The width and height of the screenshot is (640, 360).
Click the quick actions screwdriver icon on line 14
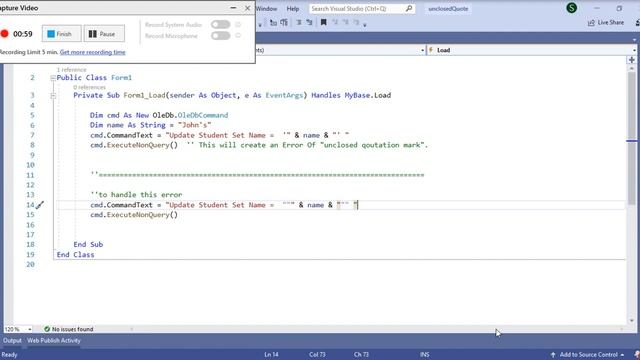point(40,205)
